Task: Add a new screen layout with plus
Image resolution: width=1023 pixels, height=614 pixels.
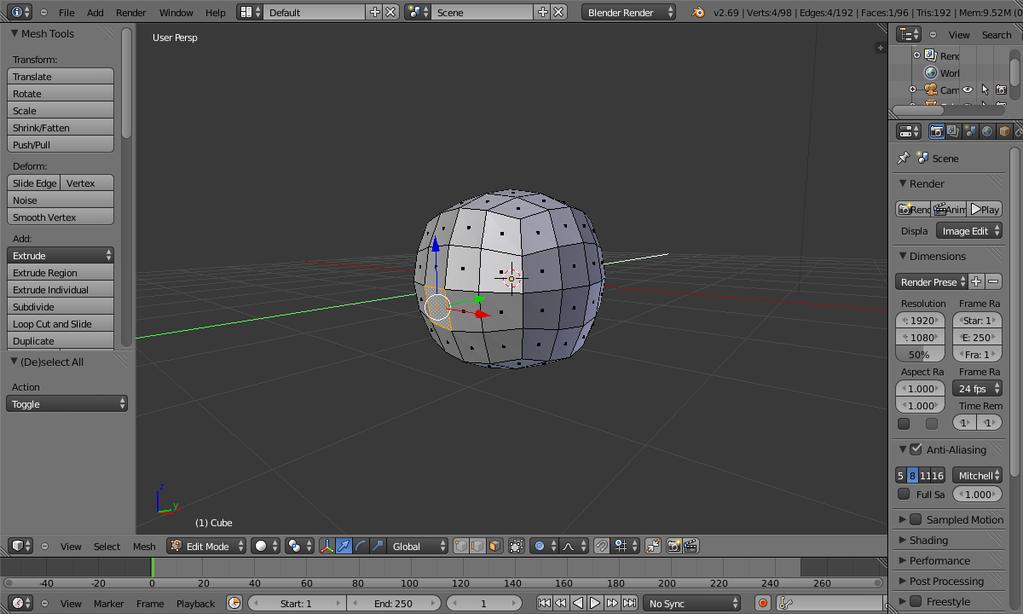Action: click(374, 12)
